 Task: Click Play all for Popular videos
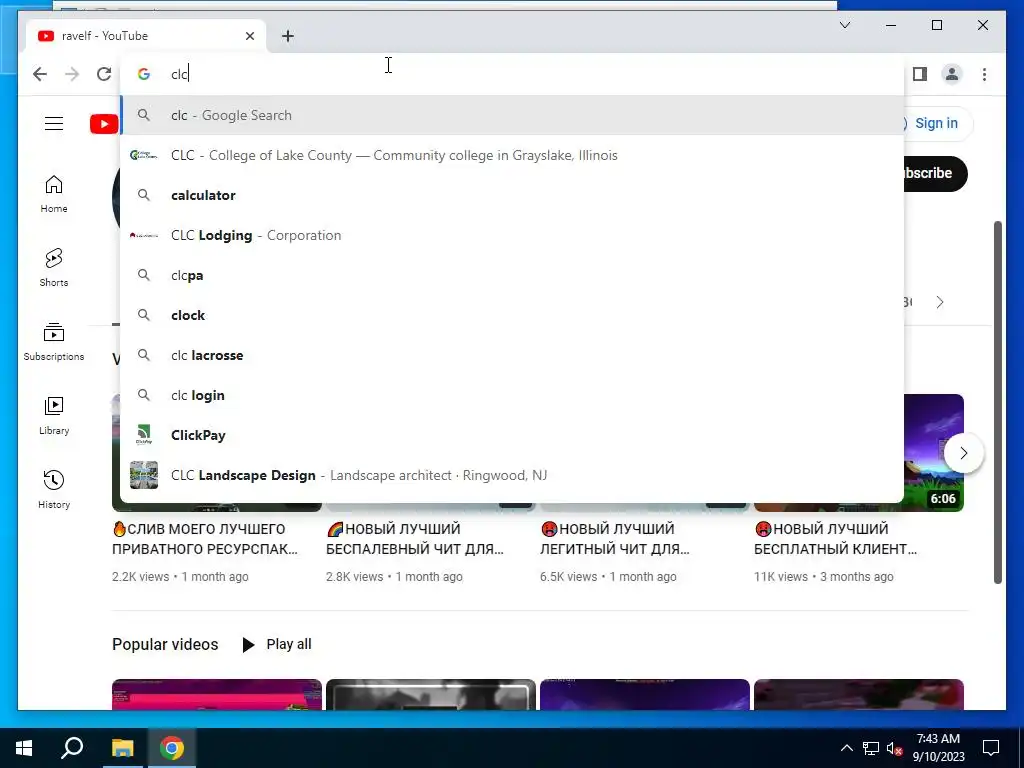point(277,645)
